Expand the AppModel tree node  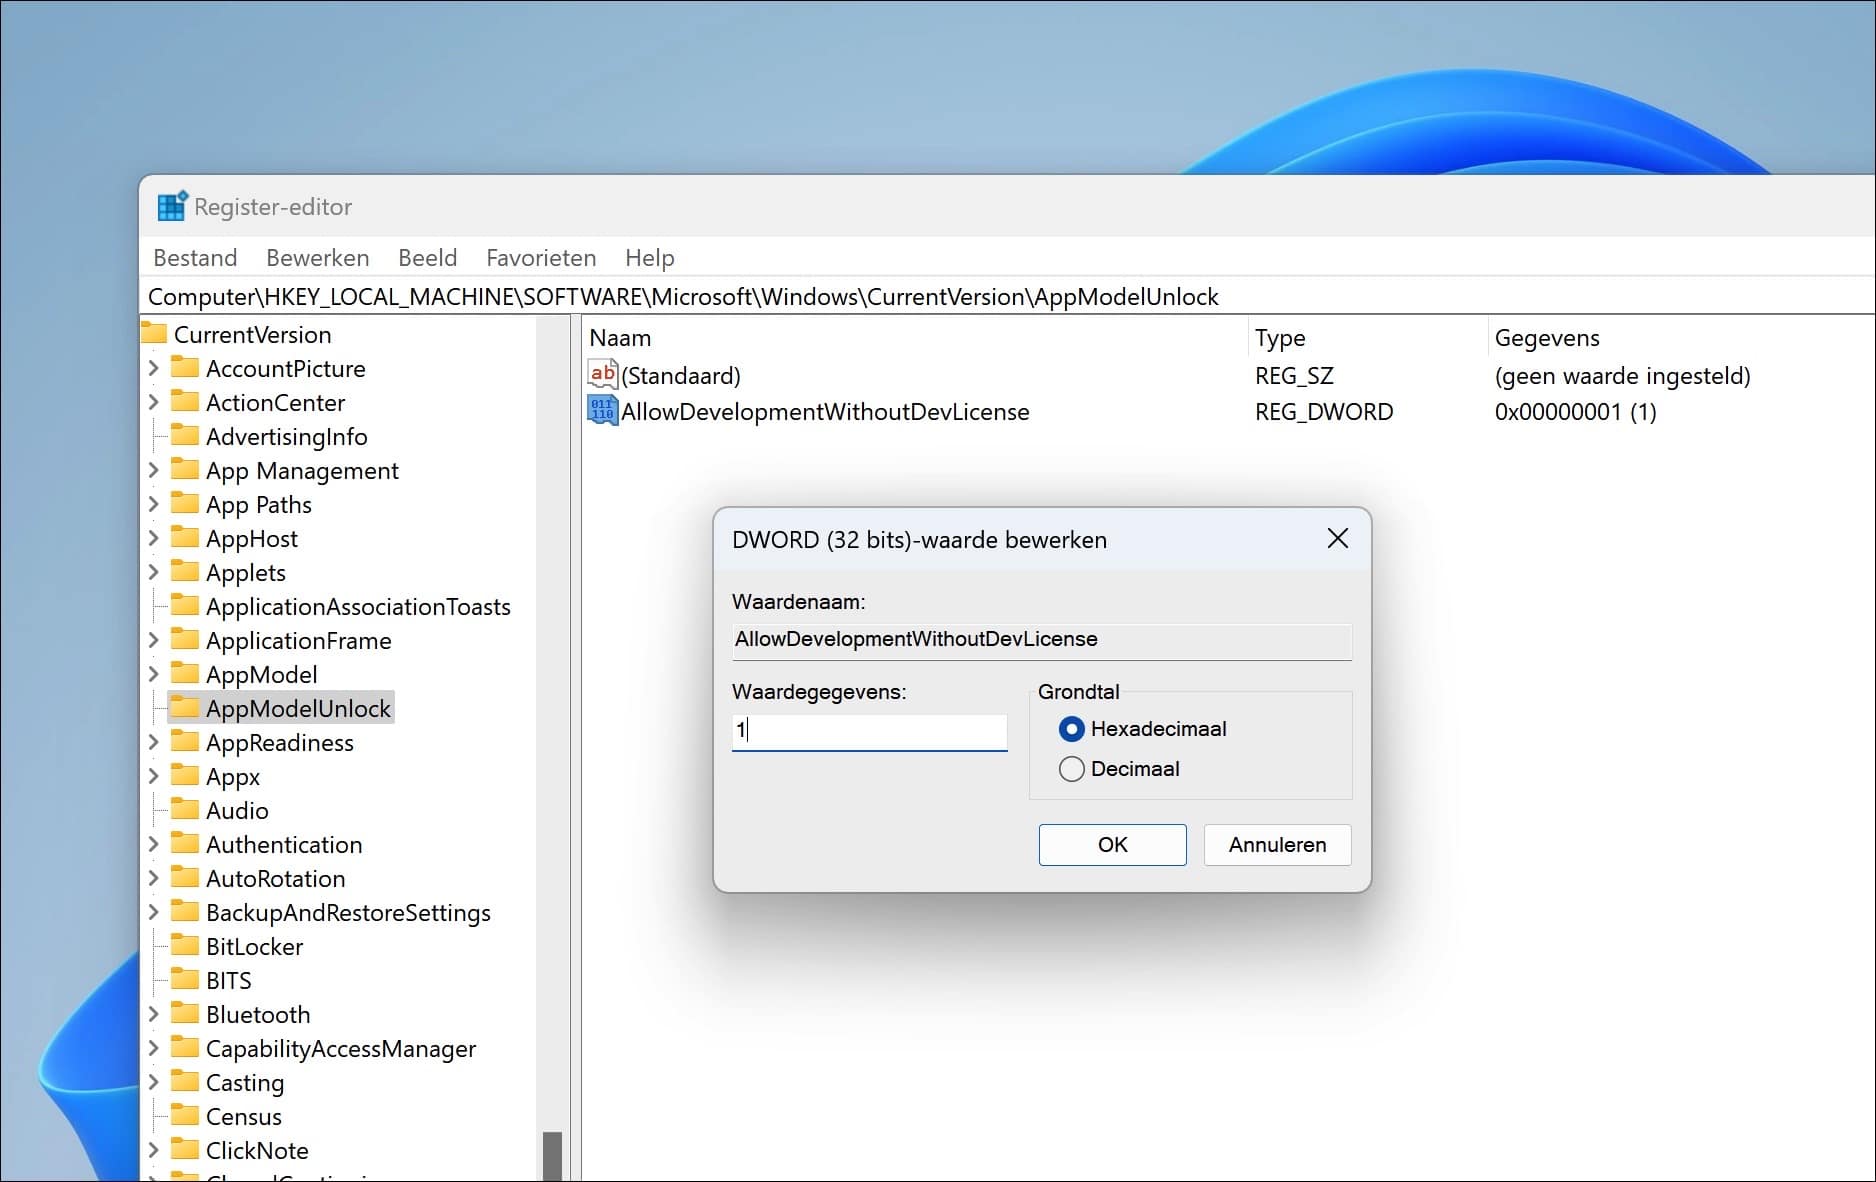153,674
